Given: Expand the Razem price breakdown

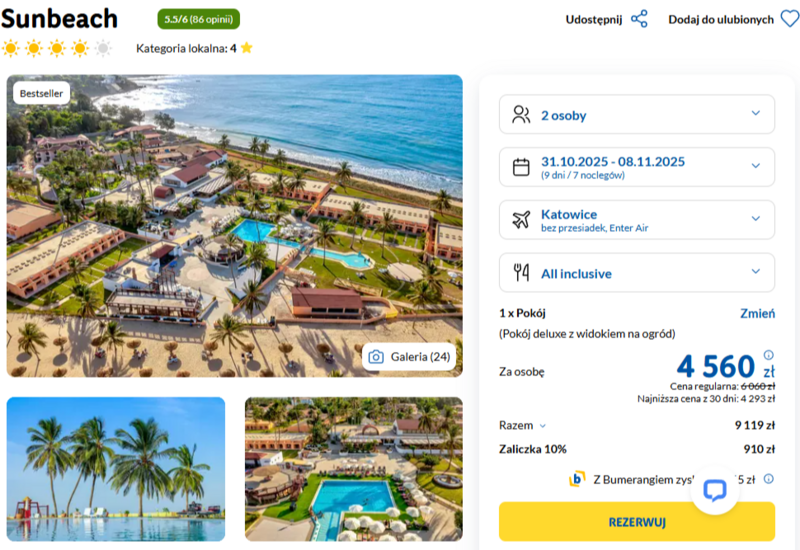Looking at the screenshot, I should [522, 425].
